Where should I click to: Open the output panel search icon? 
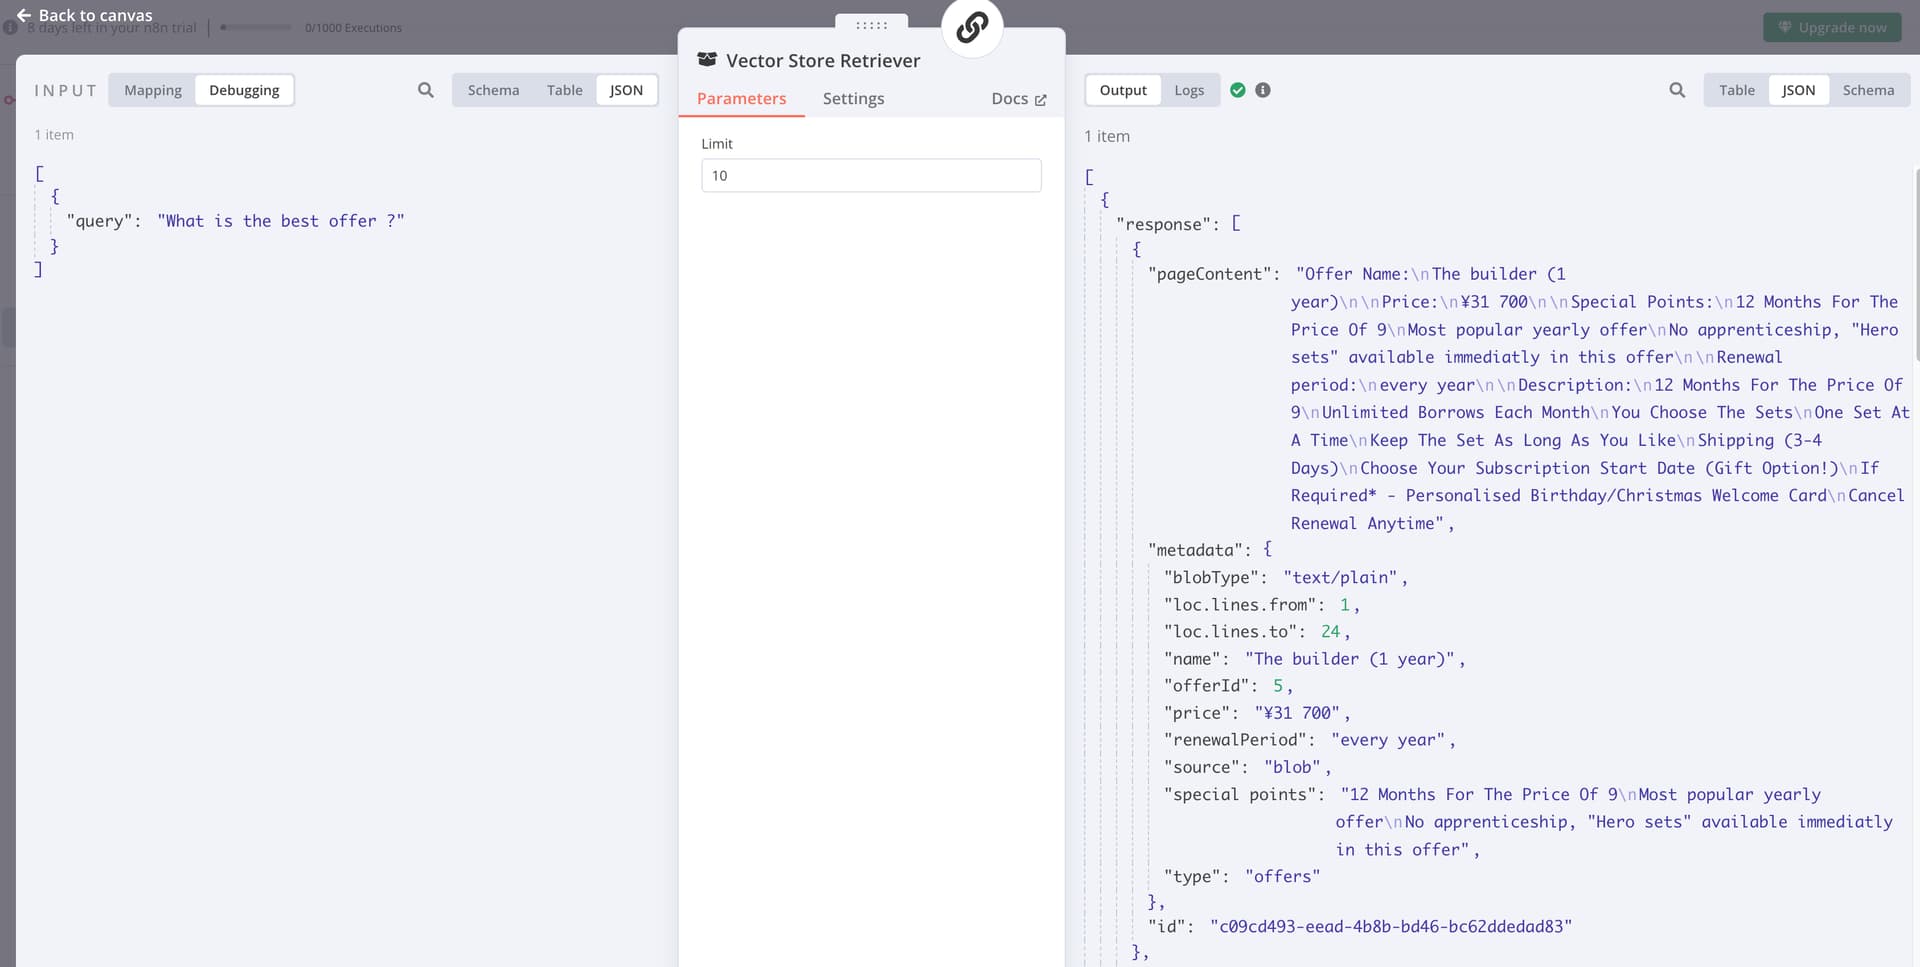1677,90
